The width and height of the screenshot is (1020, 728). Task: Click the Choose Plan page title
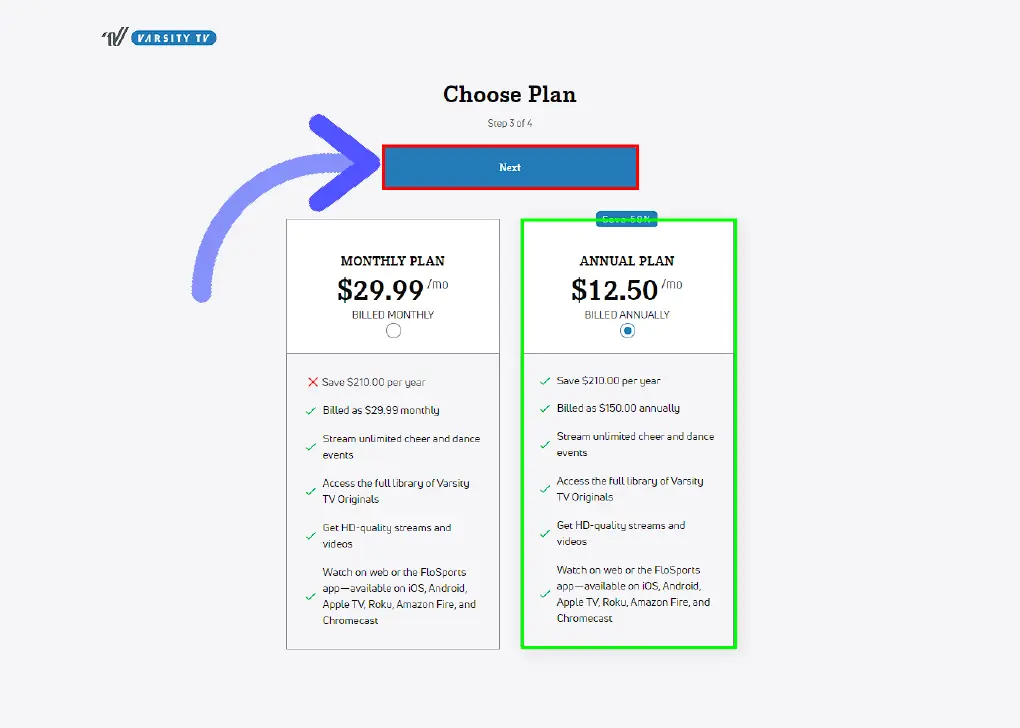click(510, 94)
